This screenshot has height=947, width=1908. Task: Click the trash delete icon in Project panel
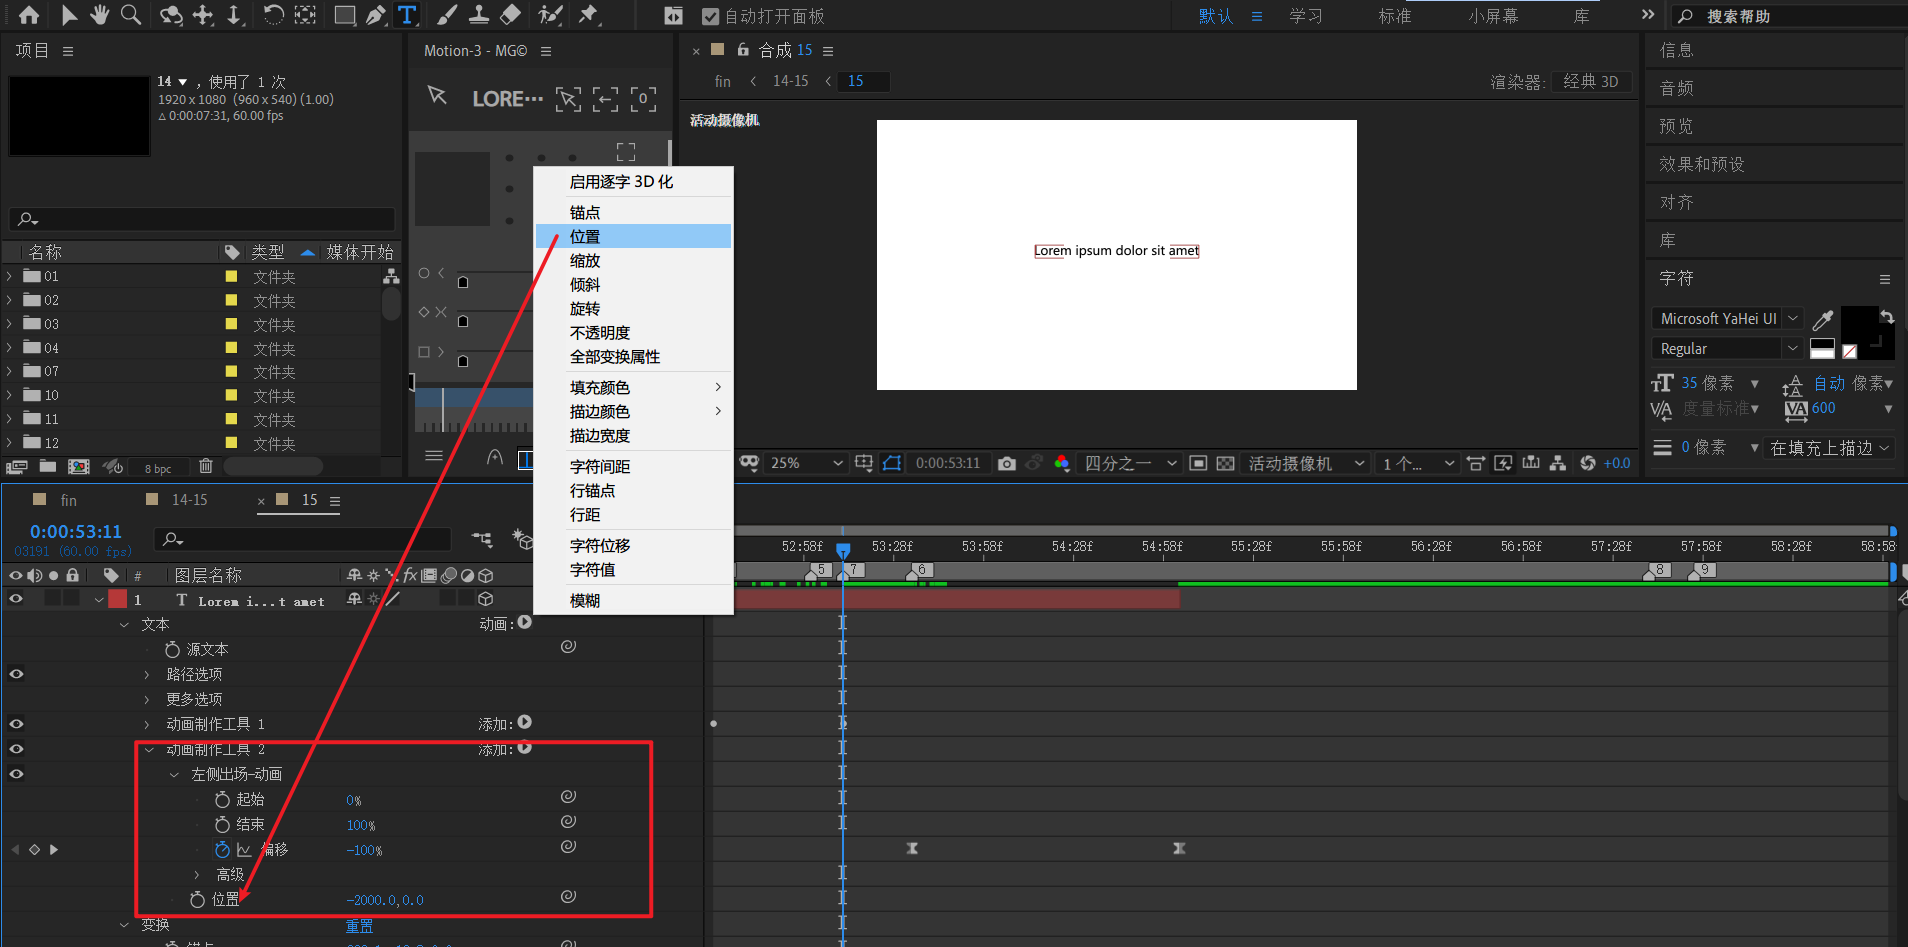(205, 466)
